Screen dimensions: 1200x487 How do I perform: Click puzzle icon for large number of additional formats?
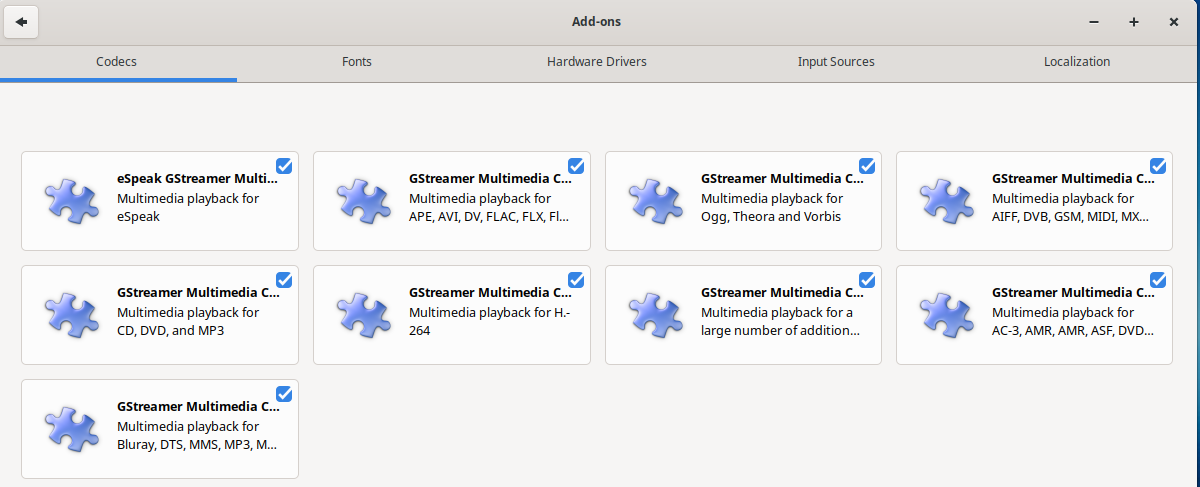point(656,314)
